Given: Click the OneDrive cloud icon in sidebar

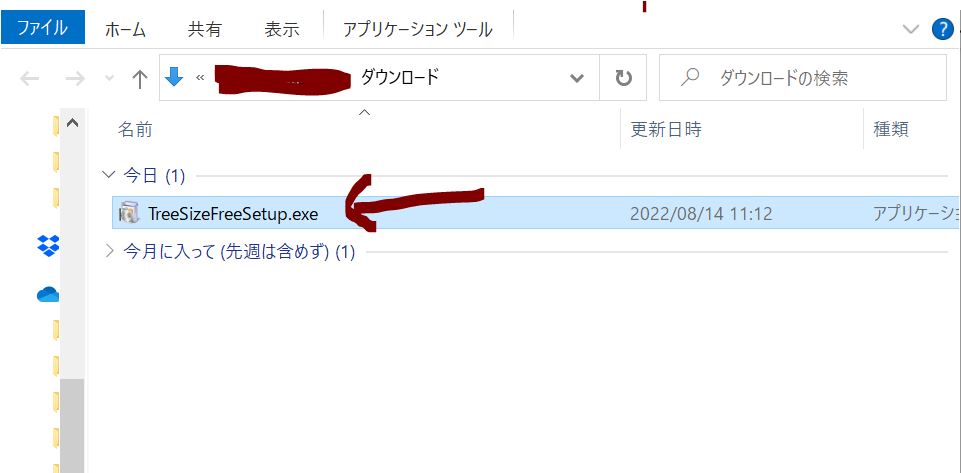Looking at the screenshot, I should 47,294.
